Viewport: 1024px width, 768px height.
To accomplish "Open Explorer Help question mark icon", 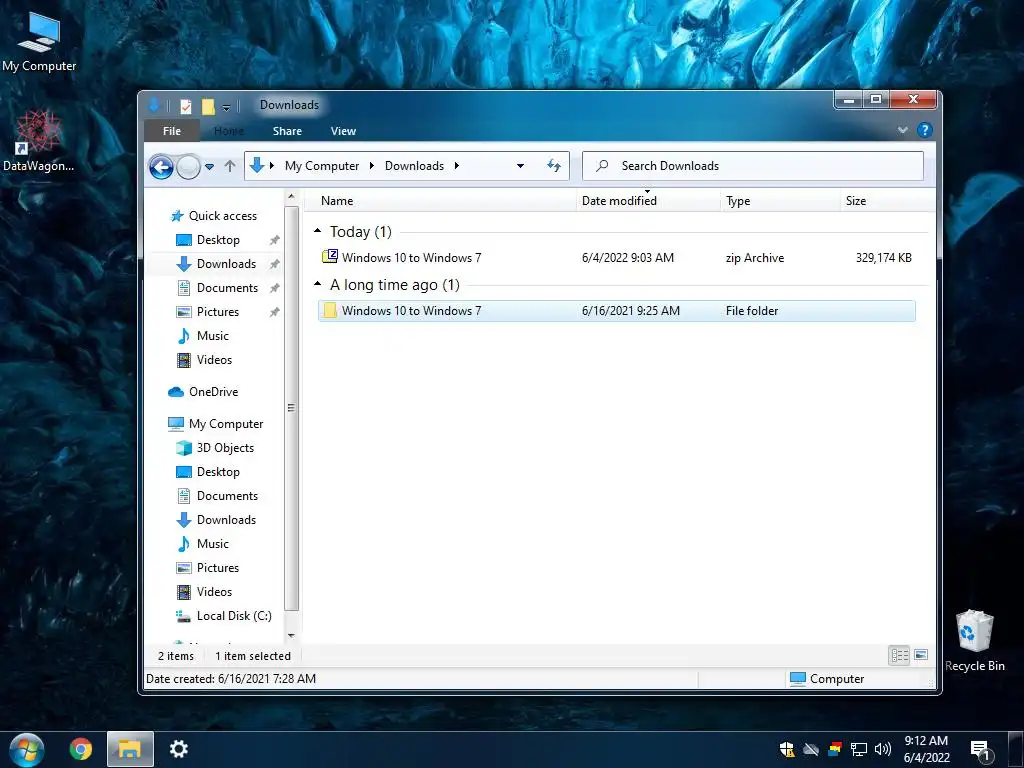I will coord(924,130).
